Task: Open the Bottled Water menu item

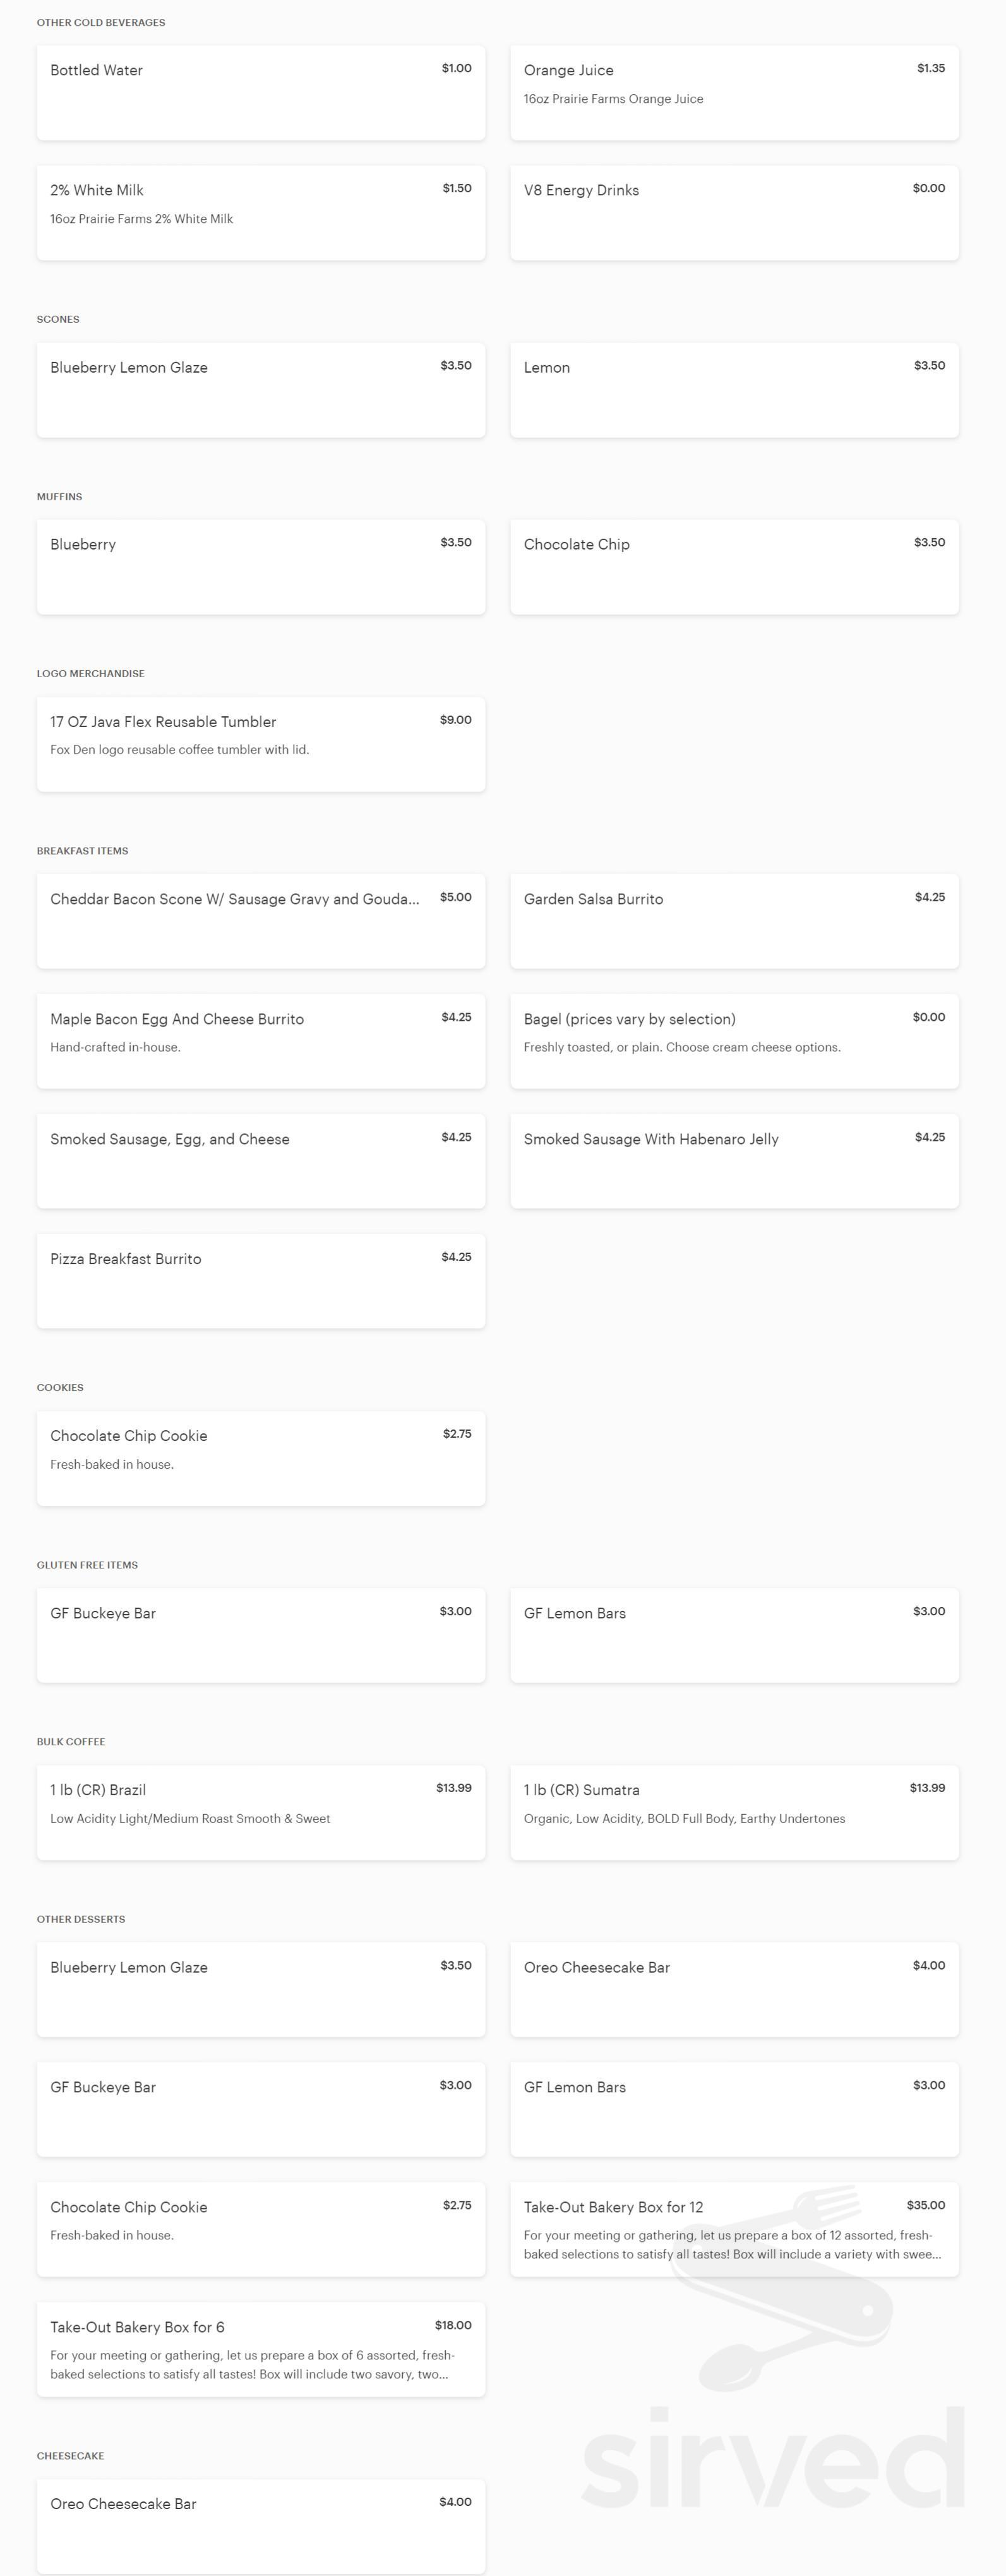Action: pos(261,93)
